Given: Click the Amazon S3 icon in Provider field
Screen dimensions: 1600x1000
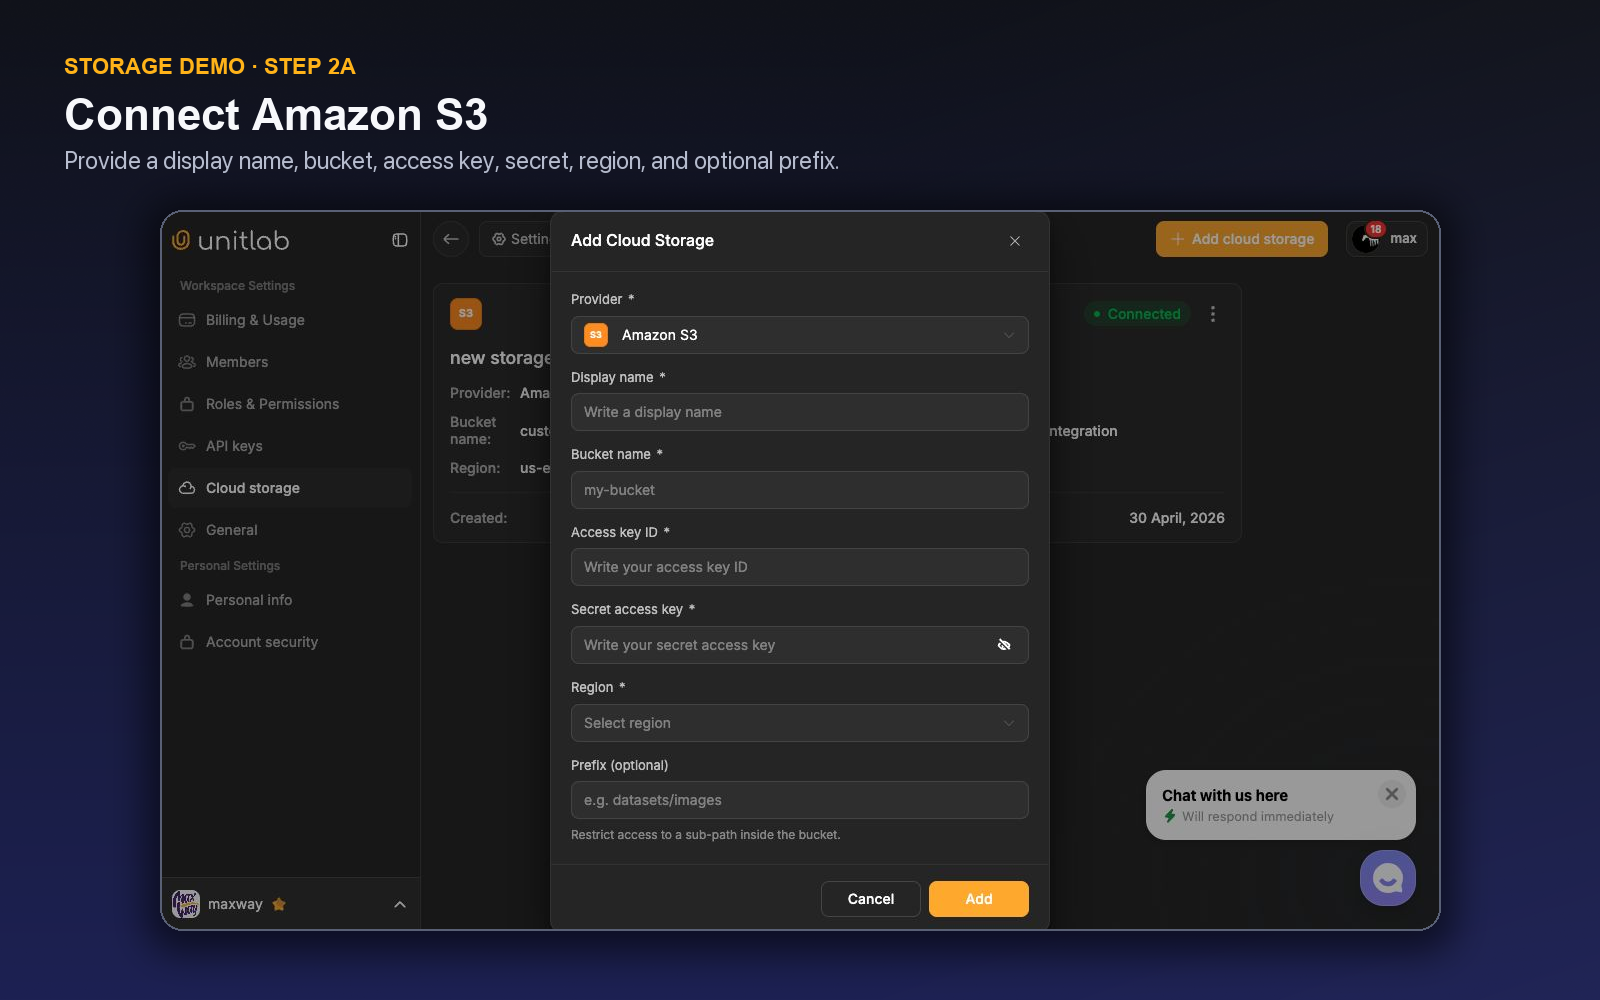Looking at the screenshot, I should coord(596,335).
